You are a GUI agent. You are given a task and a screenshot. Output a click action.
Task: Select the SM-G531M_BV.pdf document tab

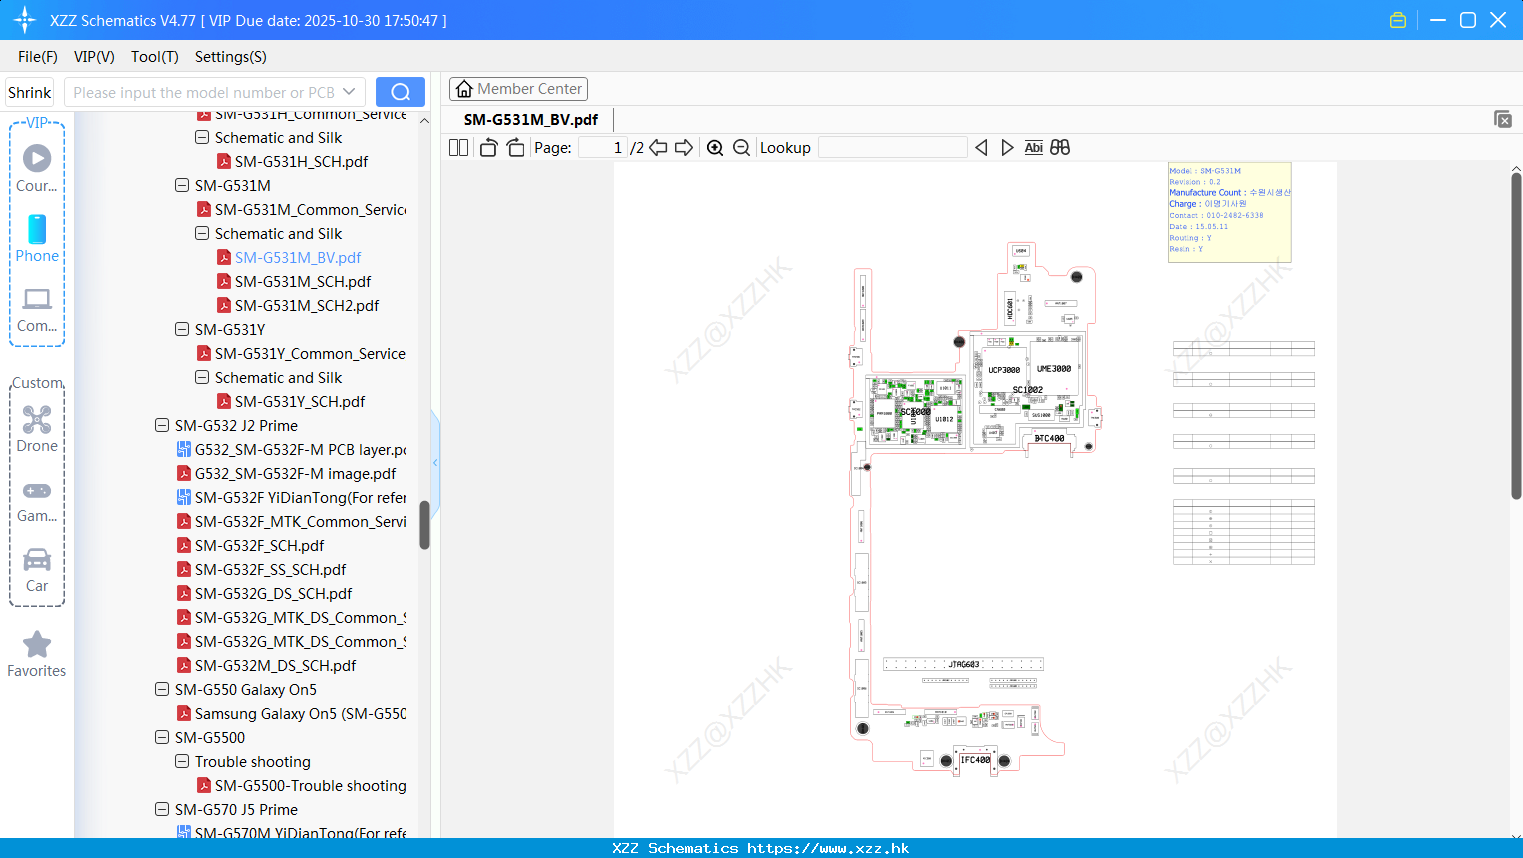tap(531, 119)
